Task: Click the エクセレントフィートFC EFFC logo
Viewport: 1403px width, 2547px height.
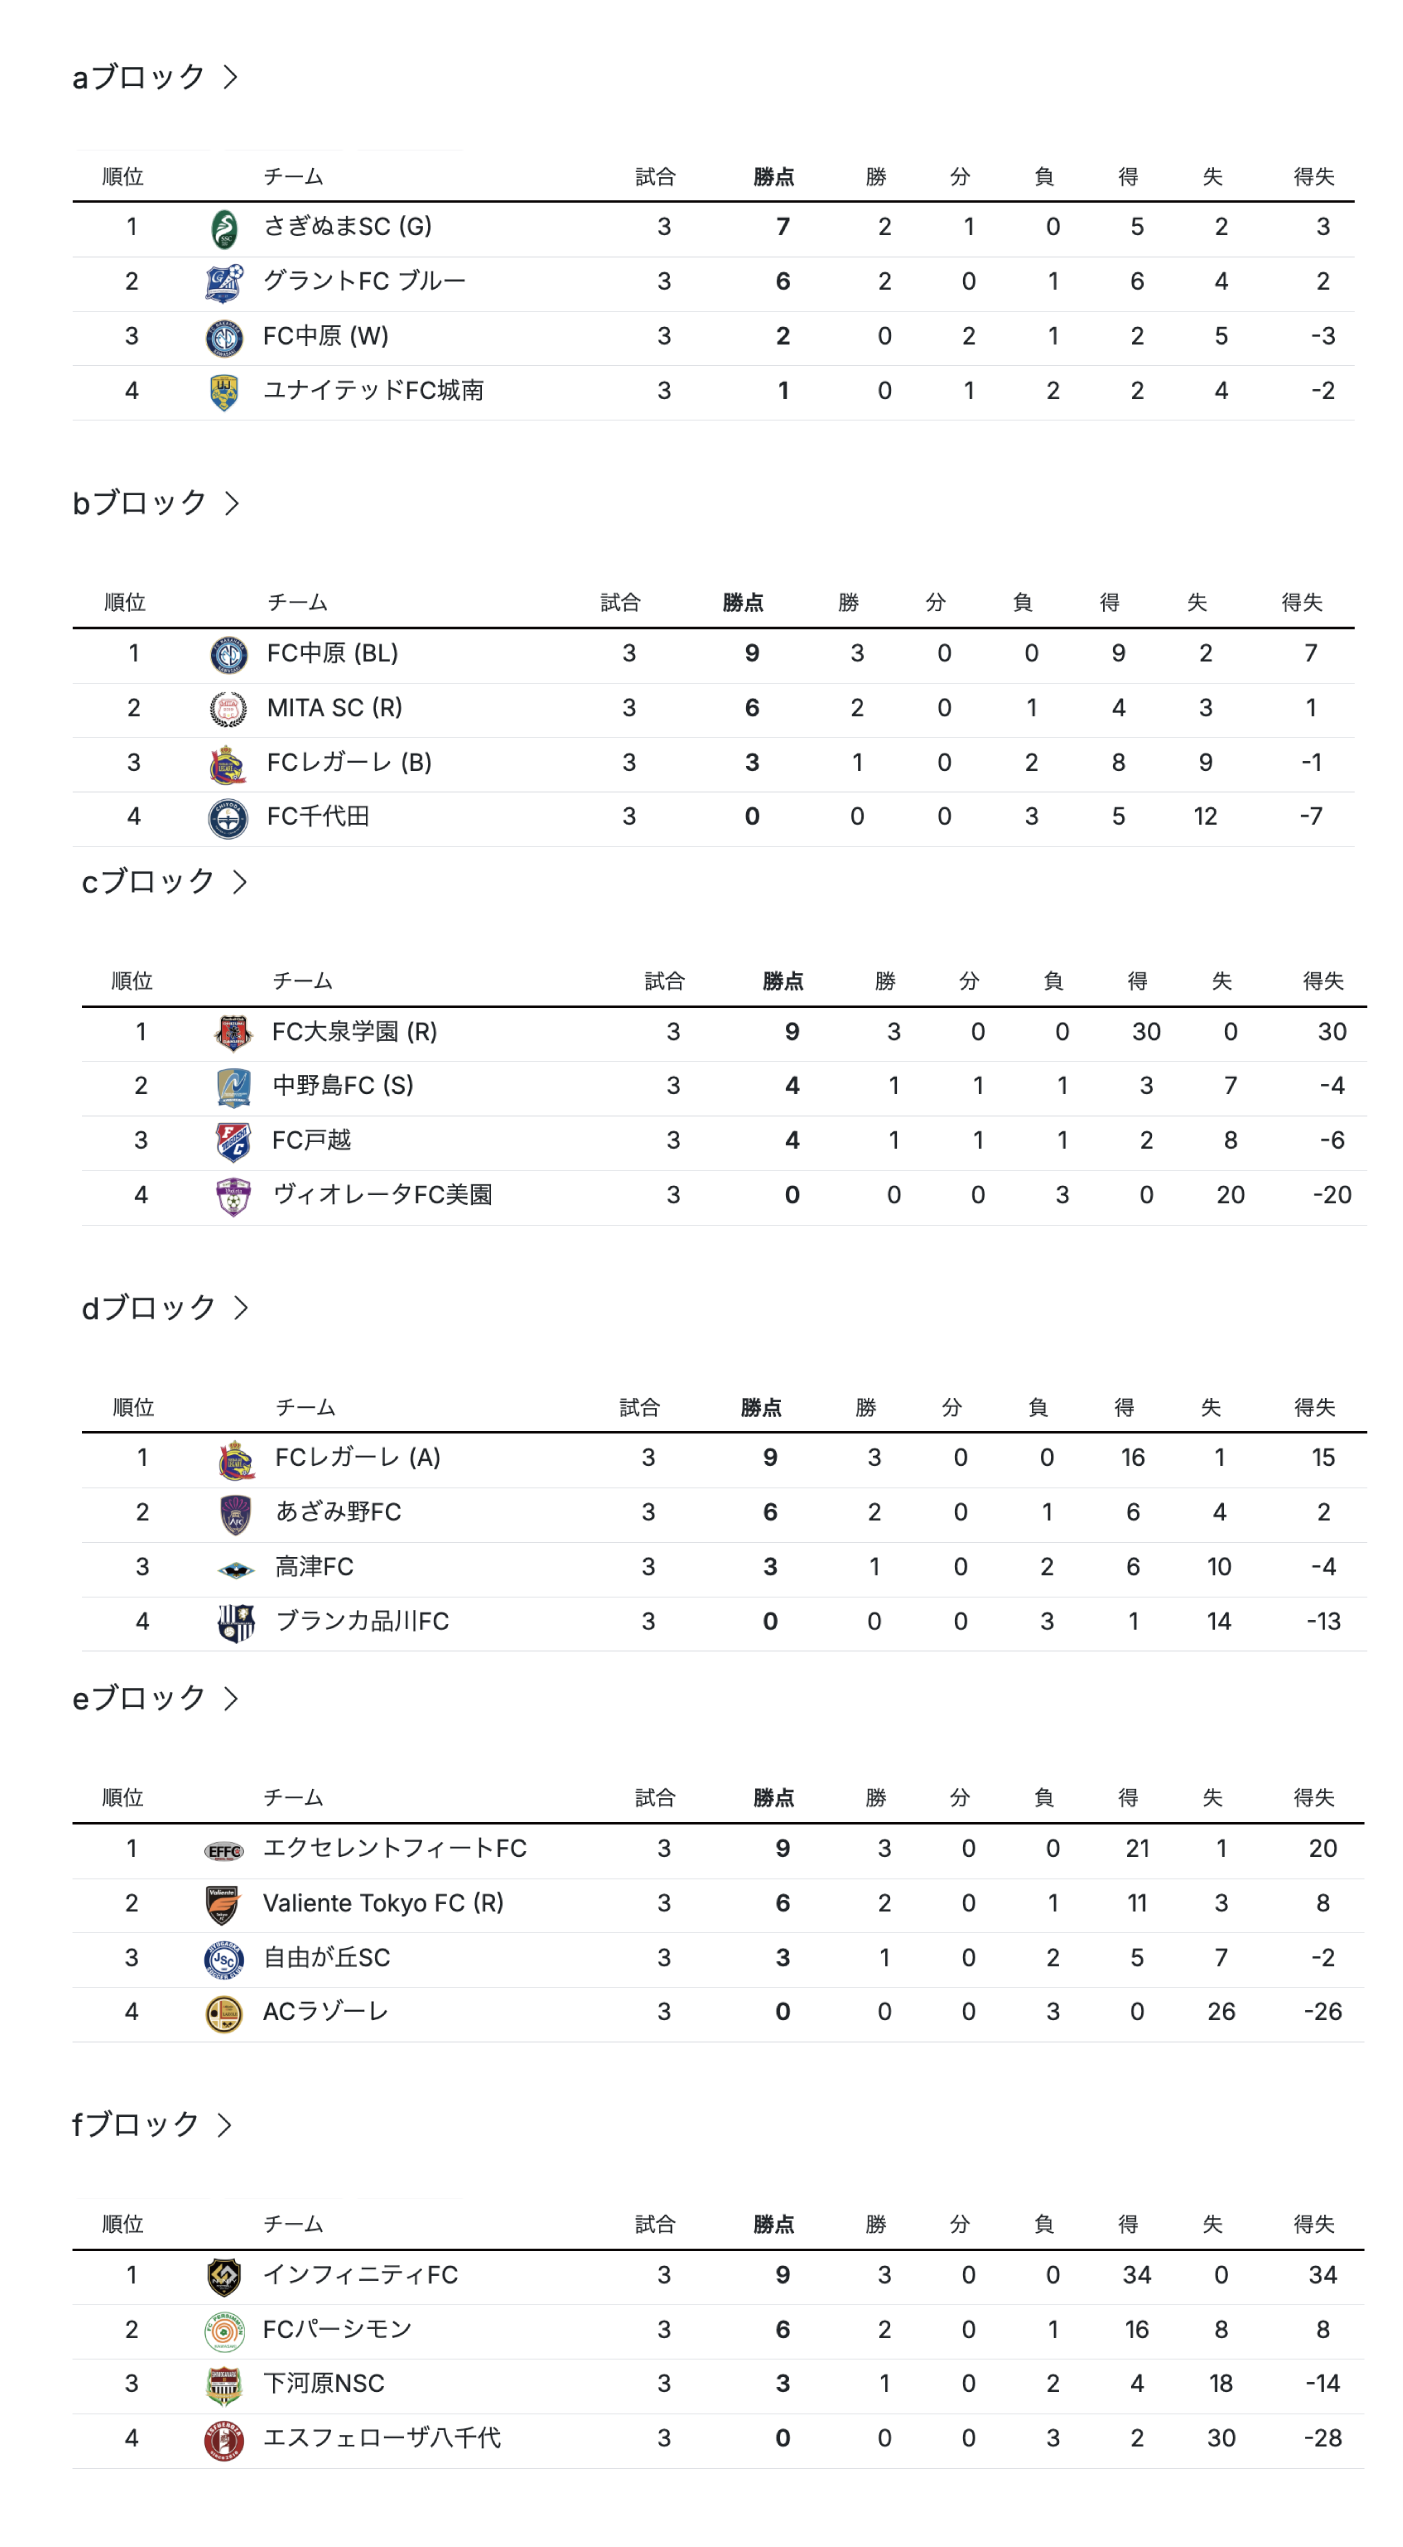Action: tap(224, 1851)
